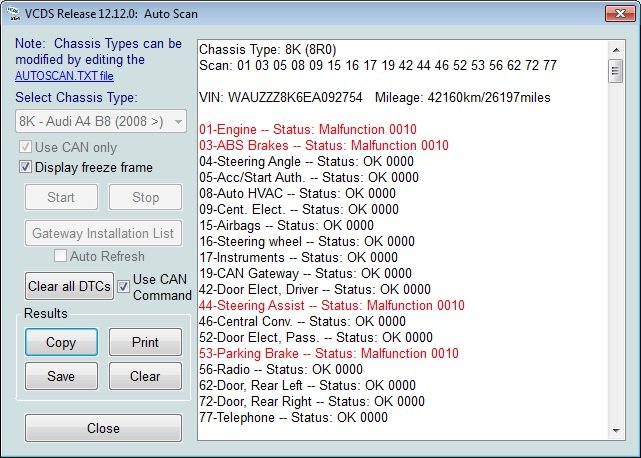This screenshot has width=641, height=458.
Task: Click the Start button
Action: (61, 197)
